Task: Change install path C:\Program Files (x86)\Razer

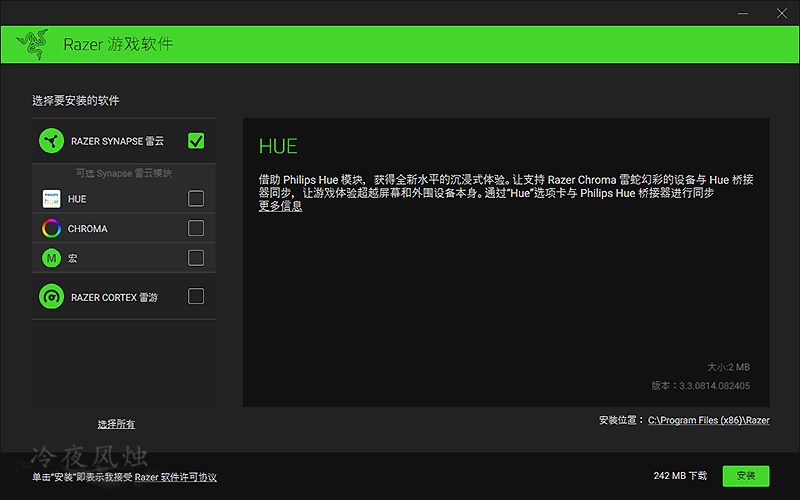Action: click(709, 420)
